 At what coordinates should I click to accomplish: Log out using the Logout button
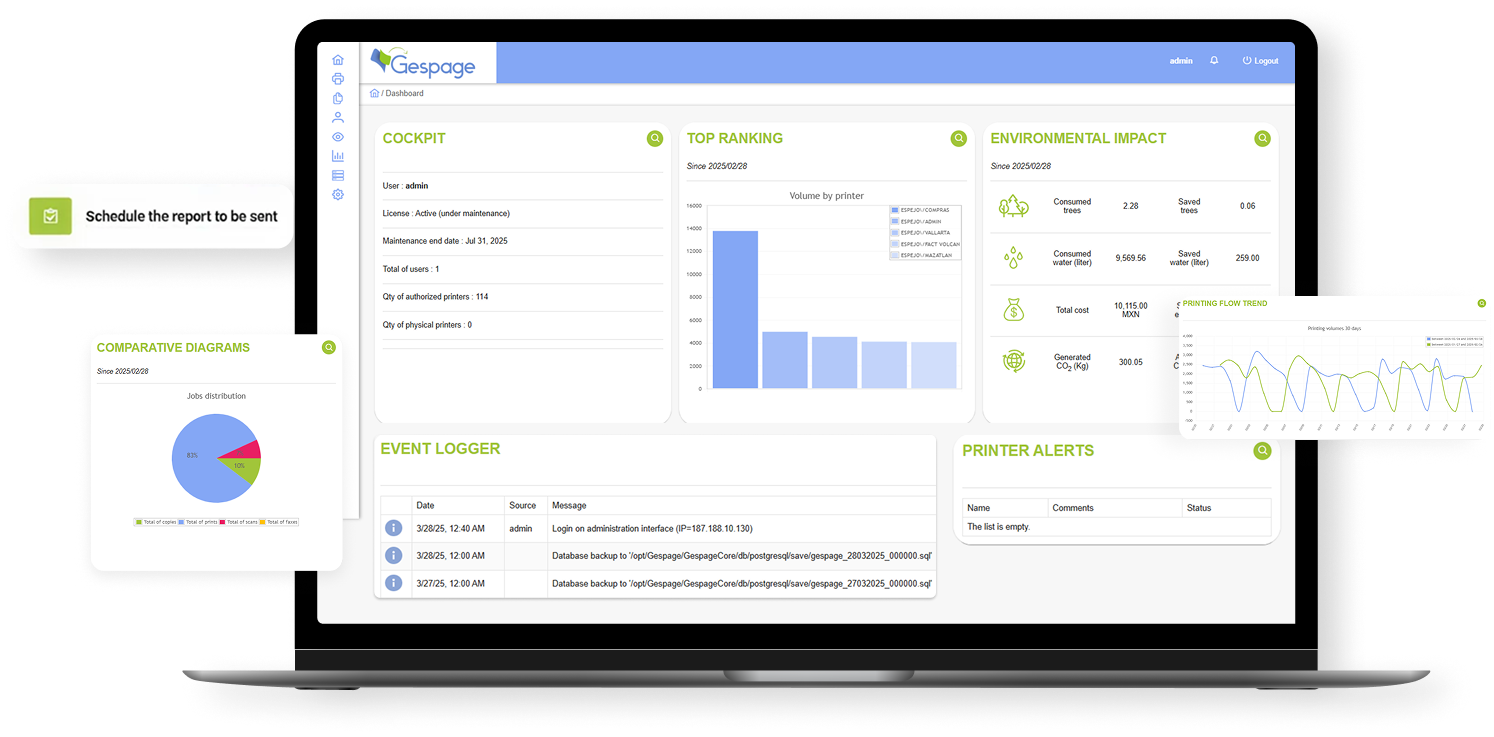(1260, 61)
